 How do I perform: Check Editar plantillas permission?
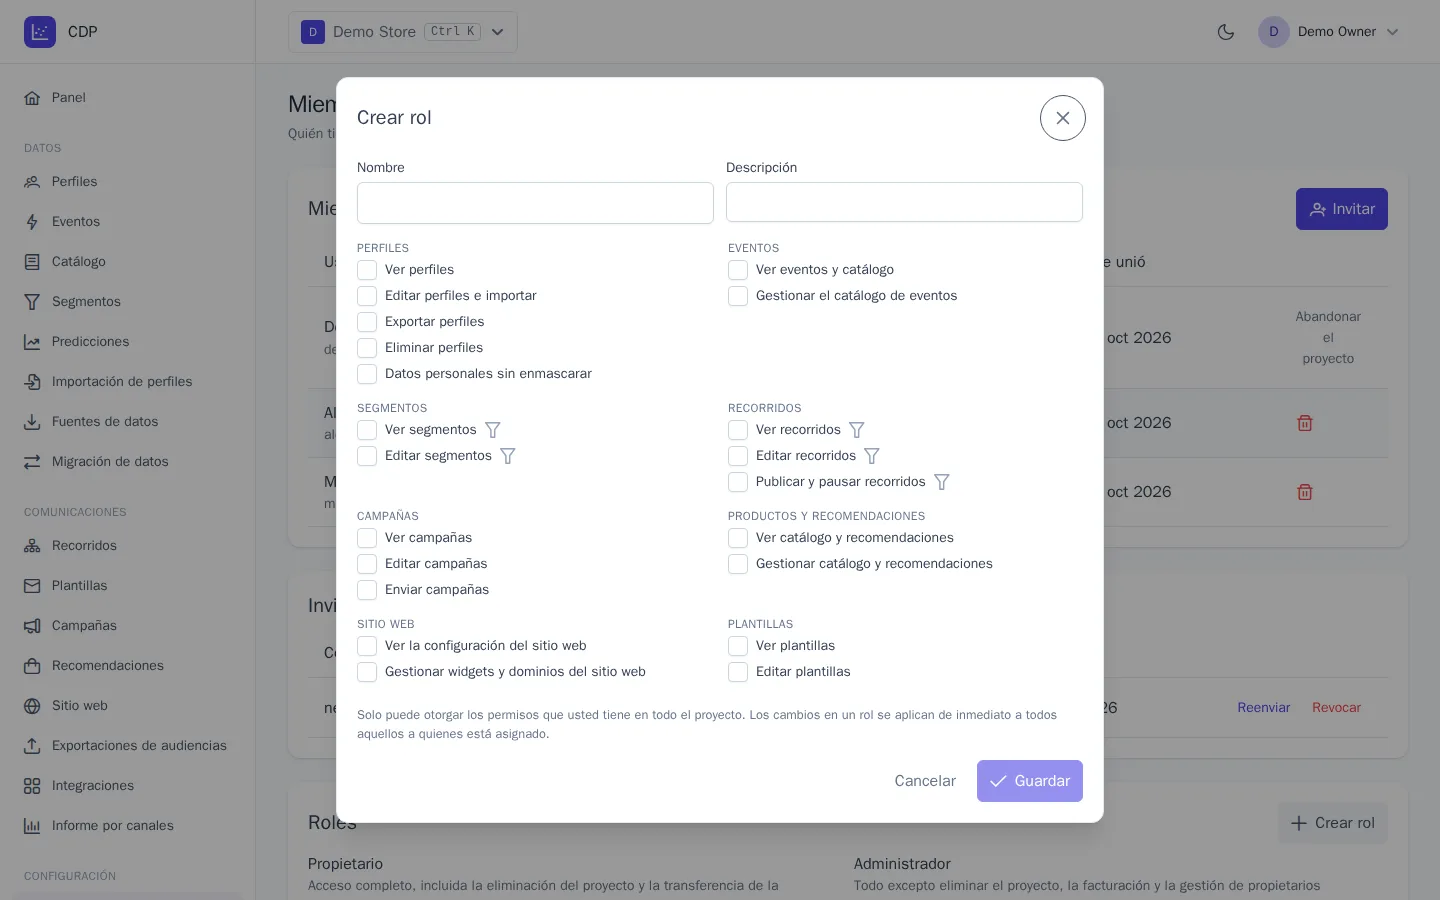(x=738, y=672)
